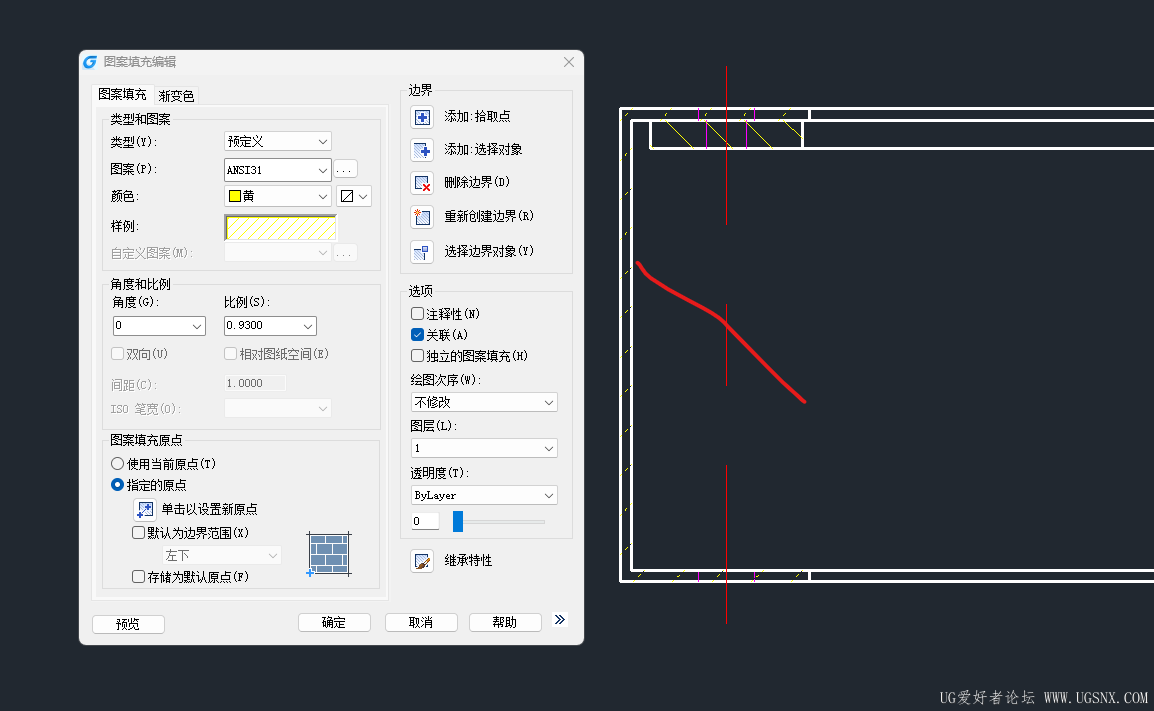Click the 确定 button
1154x711 pixels.
pyautogui.click(x=334, y=623)
